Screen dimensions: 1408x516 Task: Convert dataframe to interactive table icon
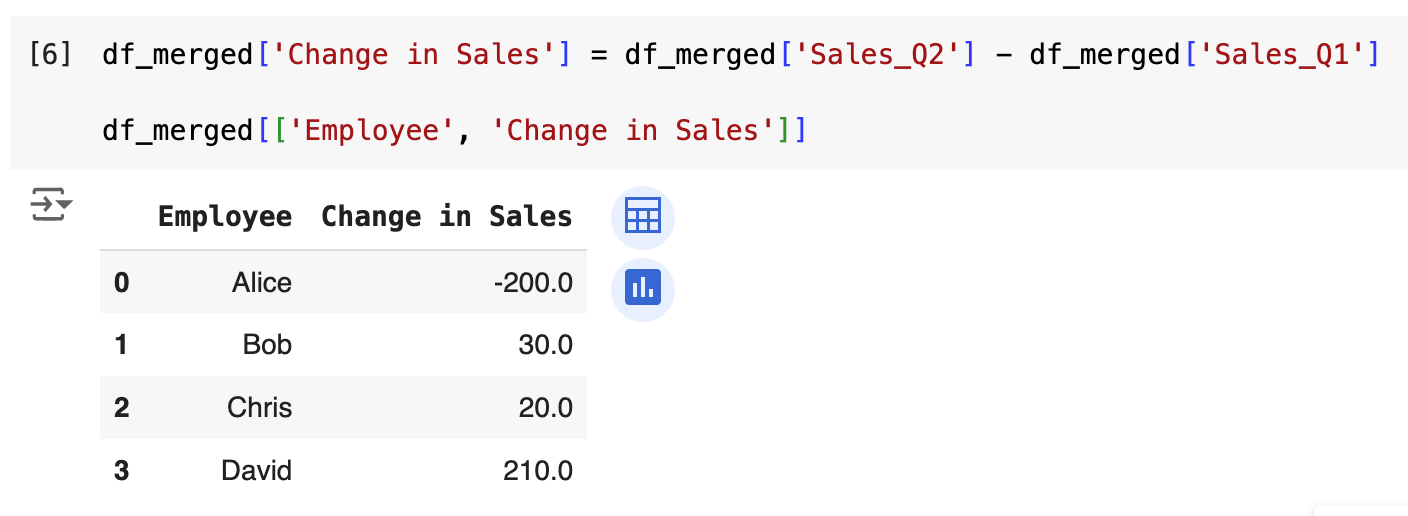[x=642, y=217]
